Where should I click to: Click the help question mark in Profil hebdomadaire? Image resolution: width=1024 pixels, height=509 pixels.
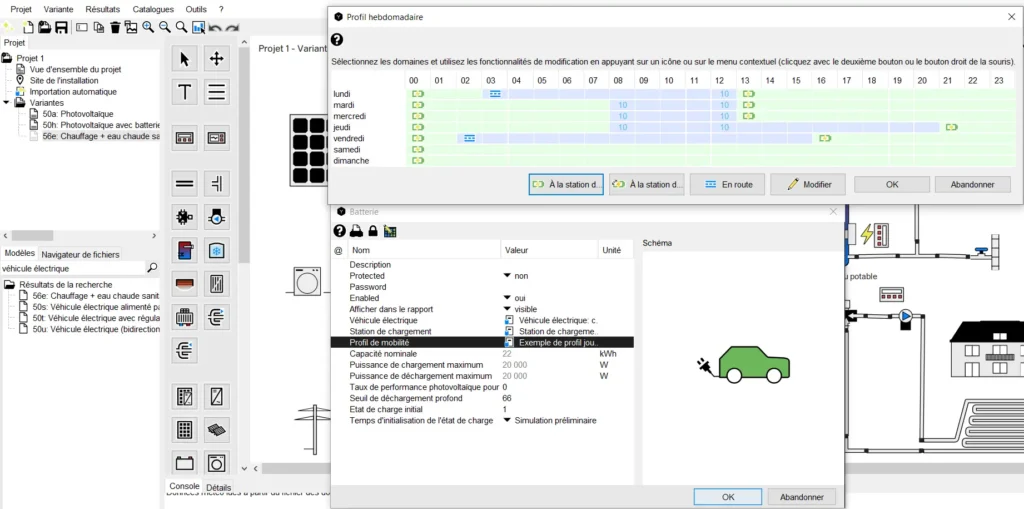point(337,40)
